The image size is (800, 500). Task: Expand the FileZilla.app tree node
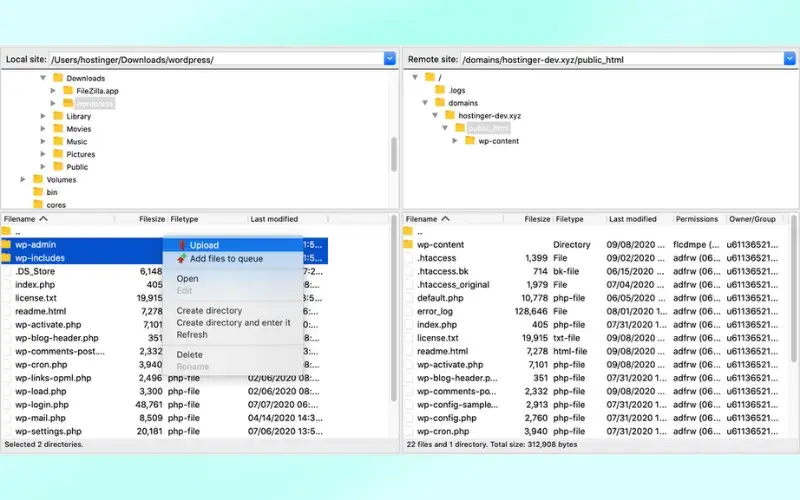pos(53,90)
